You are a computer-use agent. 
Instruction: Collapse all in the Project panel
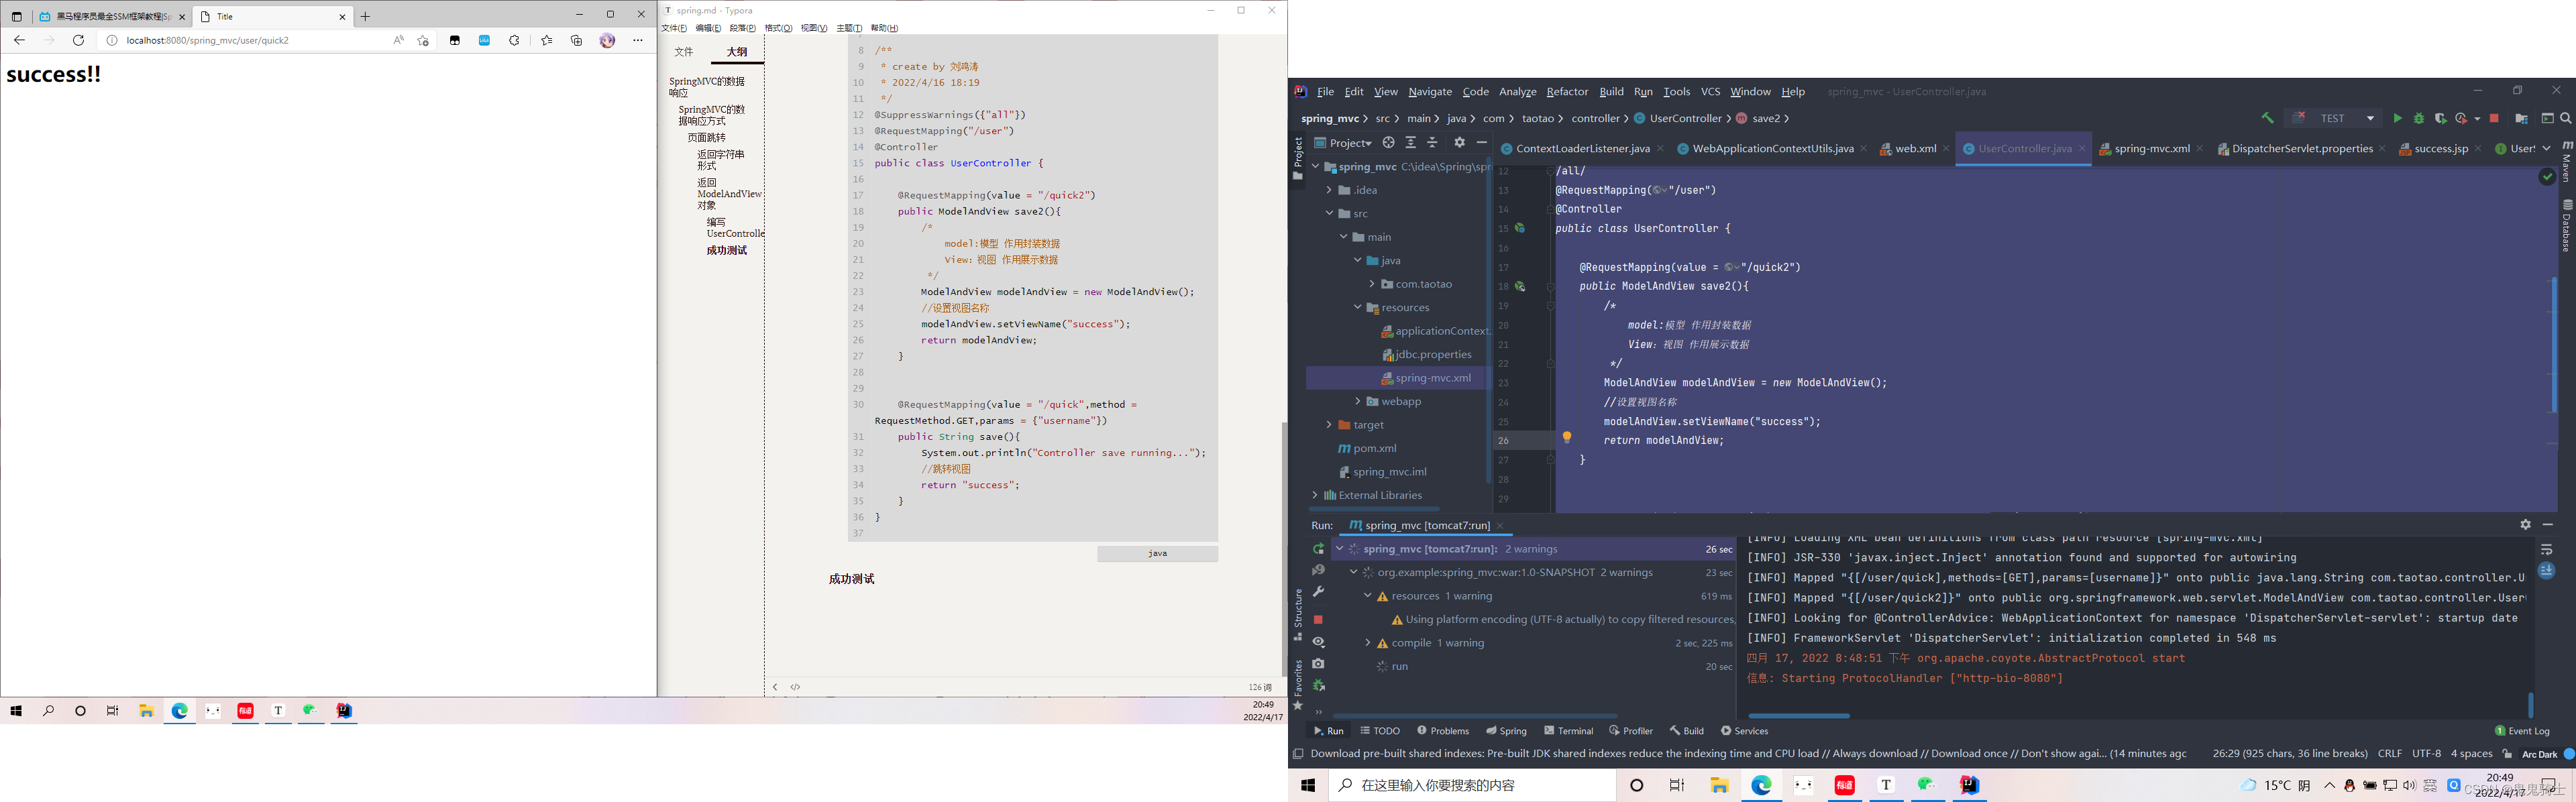pyautogui.click(x=1432, y=143)
